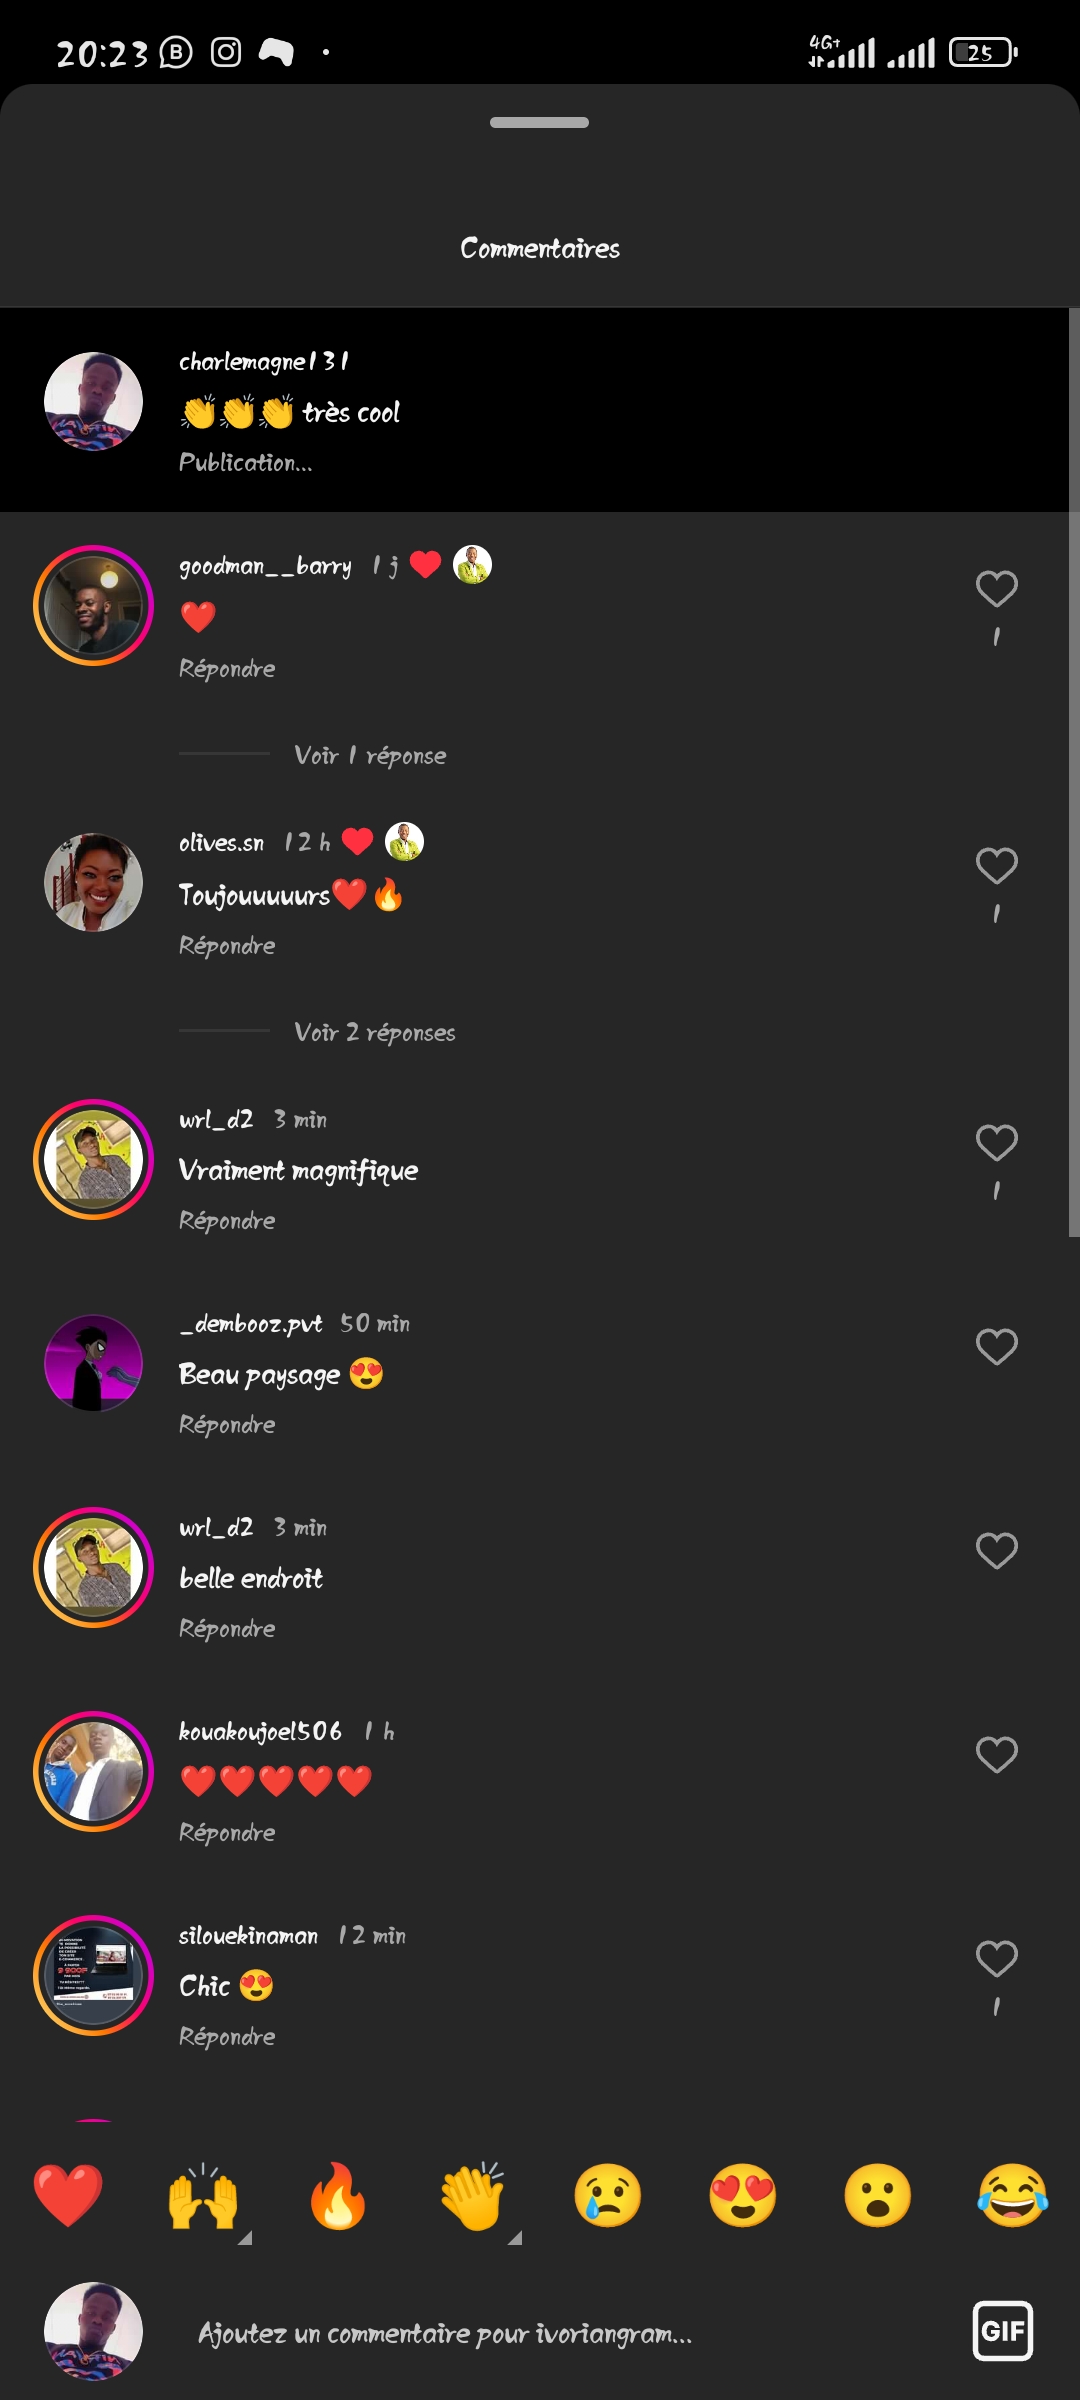This screenshot has height=2400, width=1080.
Task: Insert the heart-eyes emoji
Action: pyautogui.click(x=743, y=2196)
